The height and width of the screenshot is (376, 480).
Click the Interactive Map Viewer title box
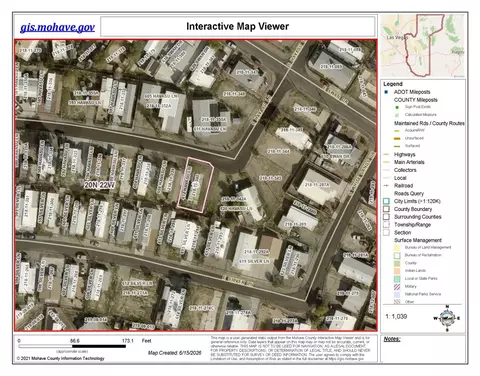point(238,26)
